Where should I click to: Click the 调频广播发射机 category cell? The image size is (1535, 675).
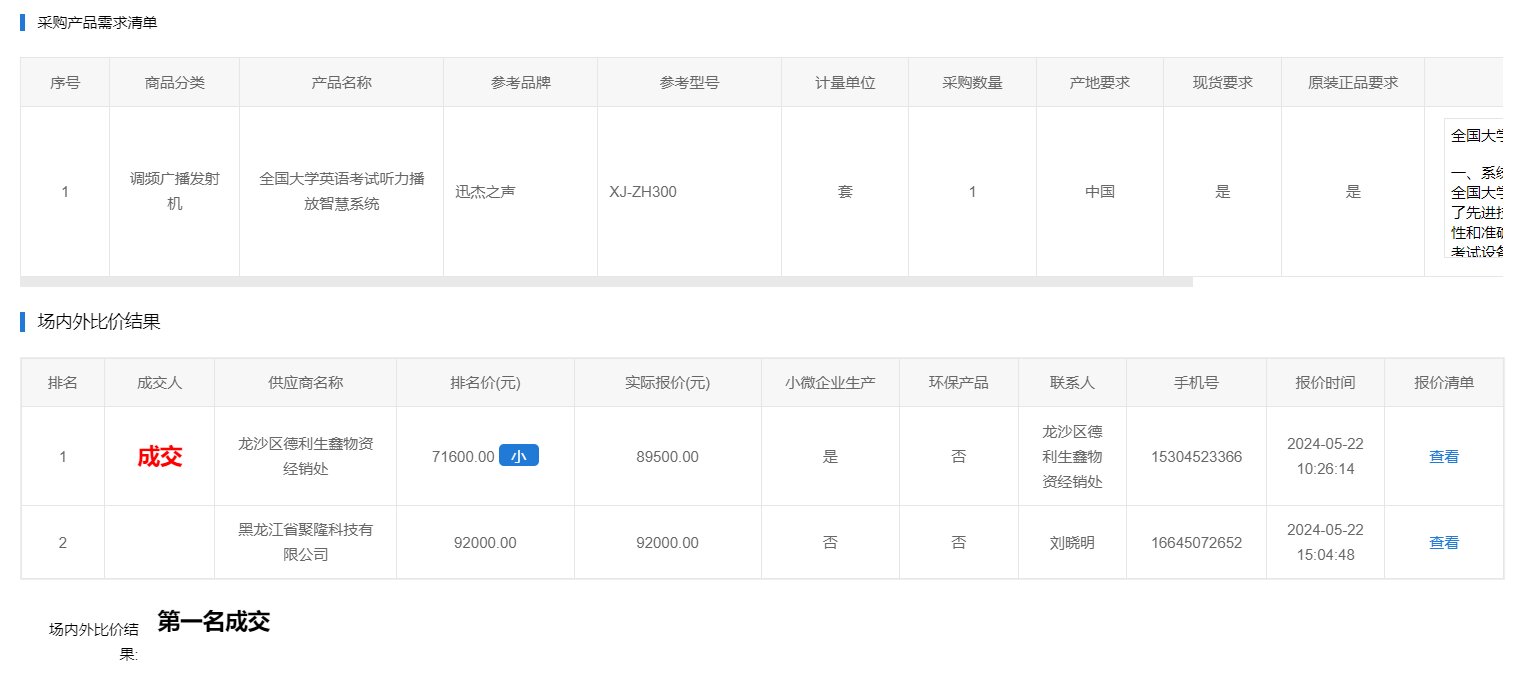coord(174,191)
